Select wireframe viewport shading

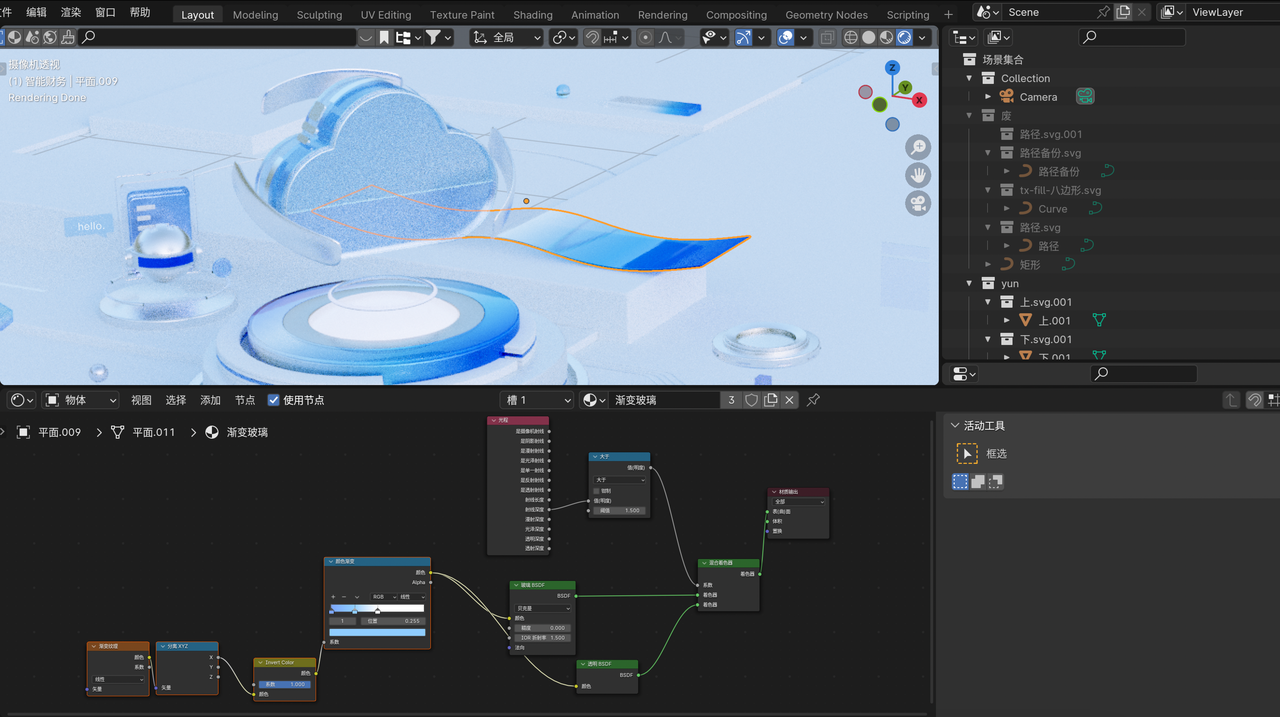(851, 37)
